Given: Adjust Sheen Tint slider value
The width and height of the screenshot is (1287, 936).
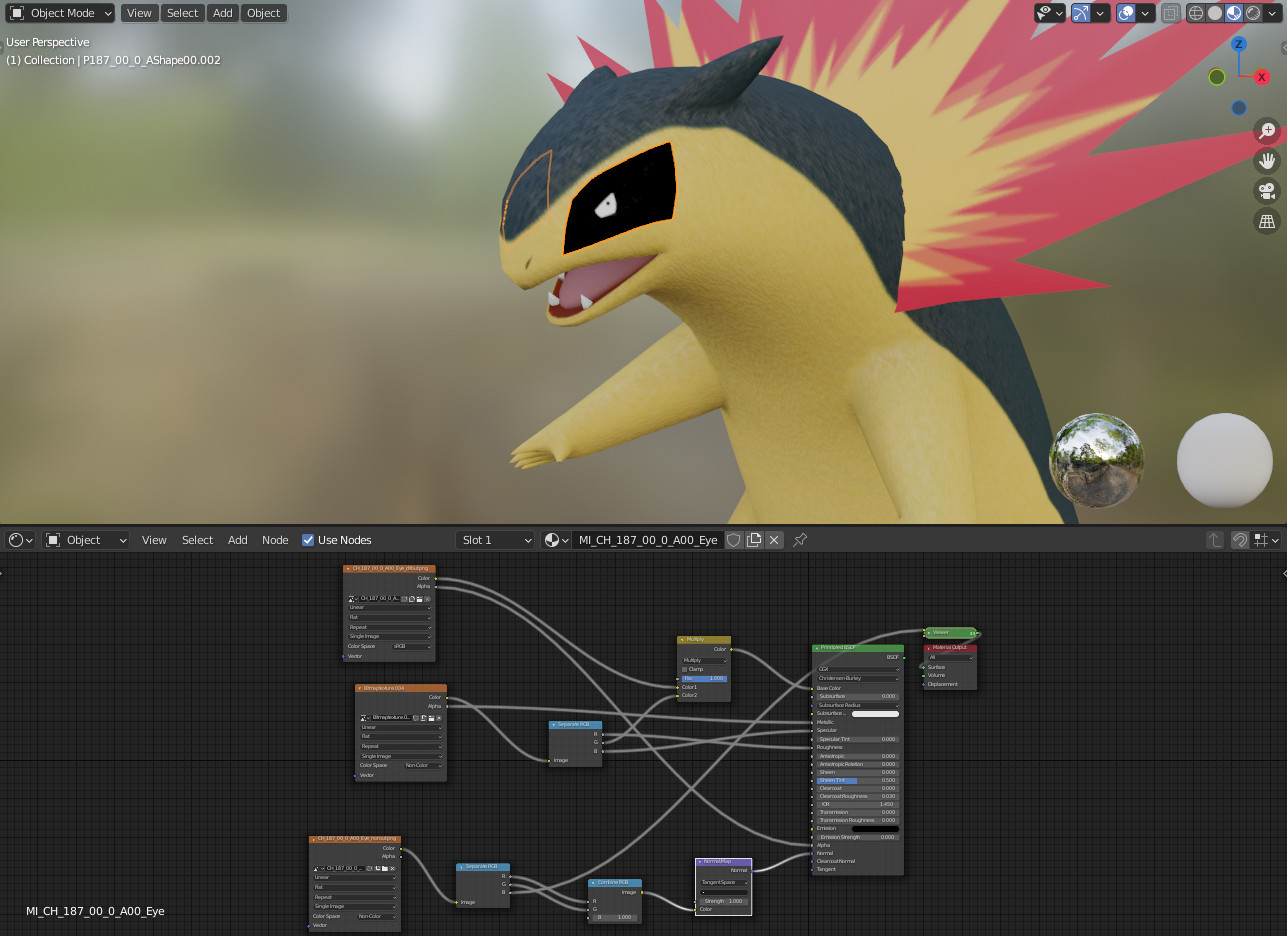Looking at the screenshot, I should 857,780.
